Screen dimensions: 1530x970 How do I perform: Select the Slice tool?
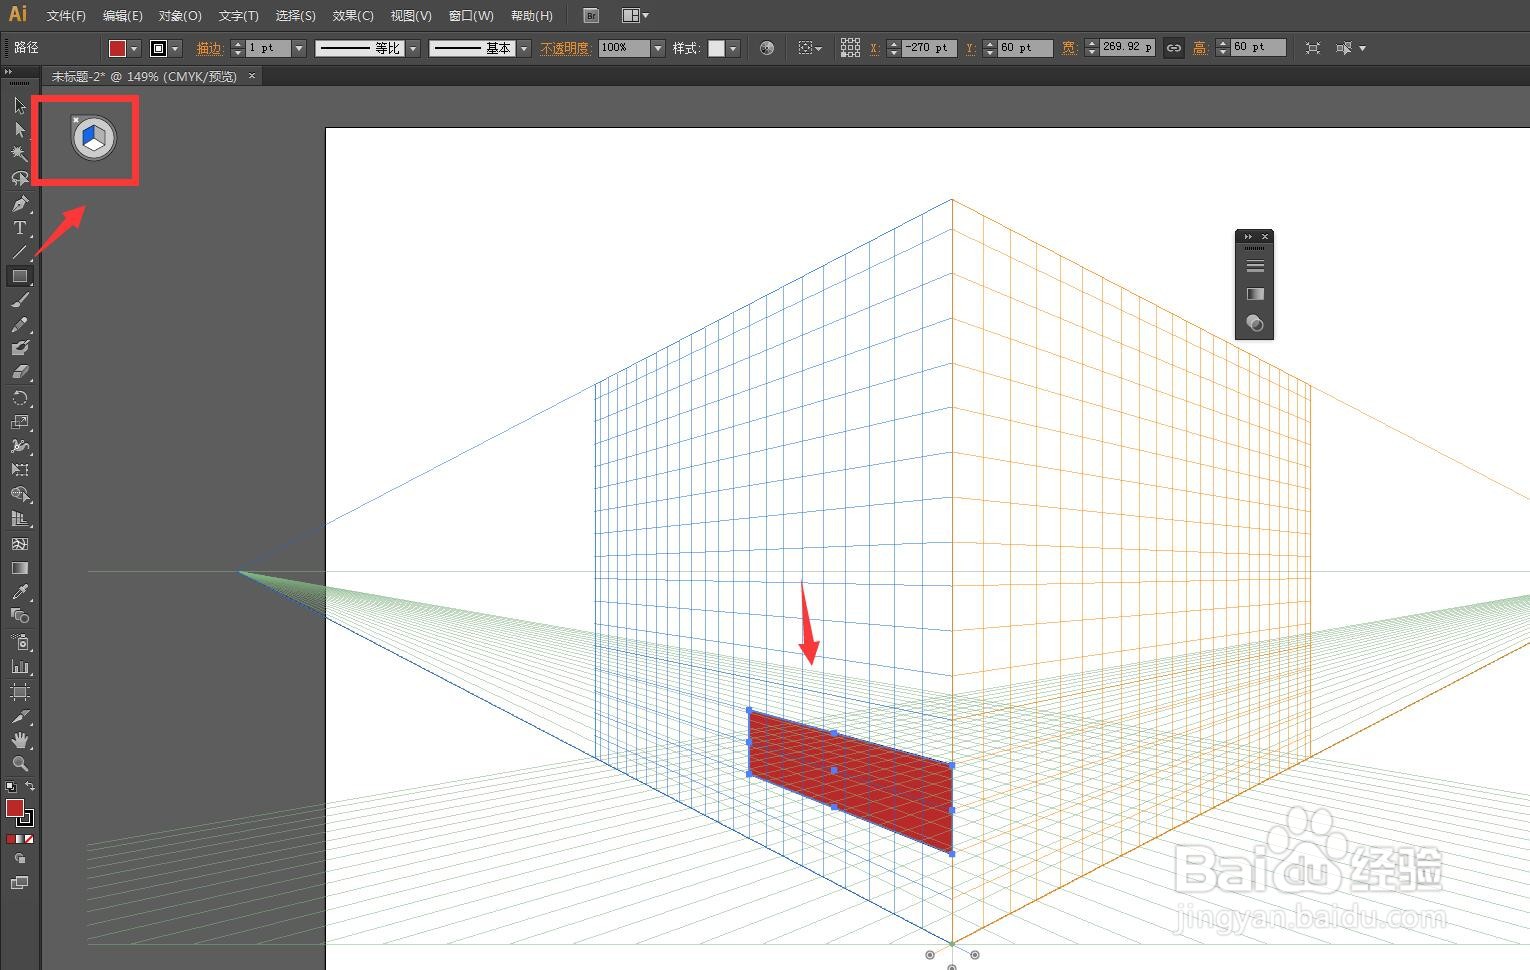(x=19, y=717)
